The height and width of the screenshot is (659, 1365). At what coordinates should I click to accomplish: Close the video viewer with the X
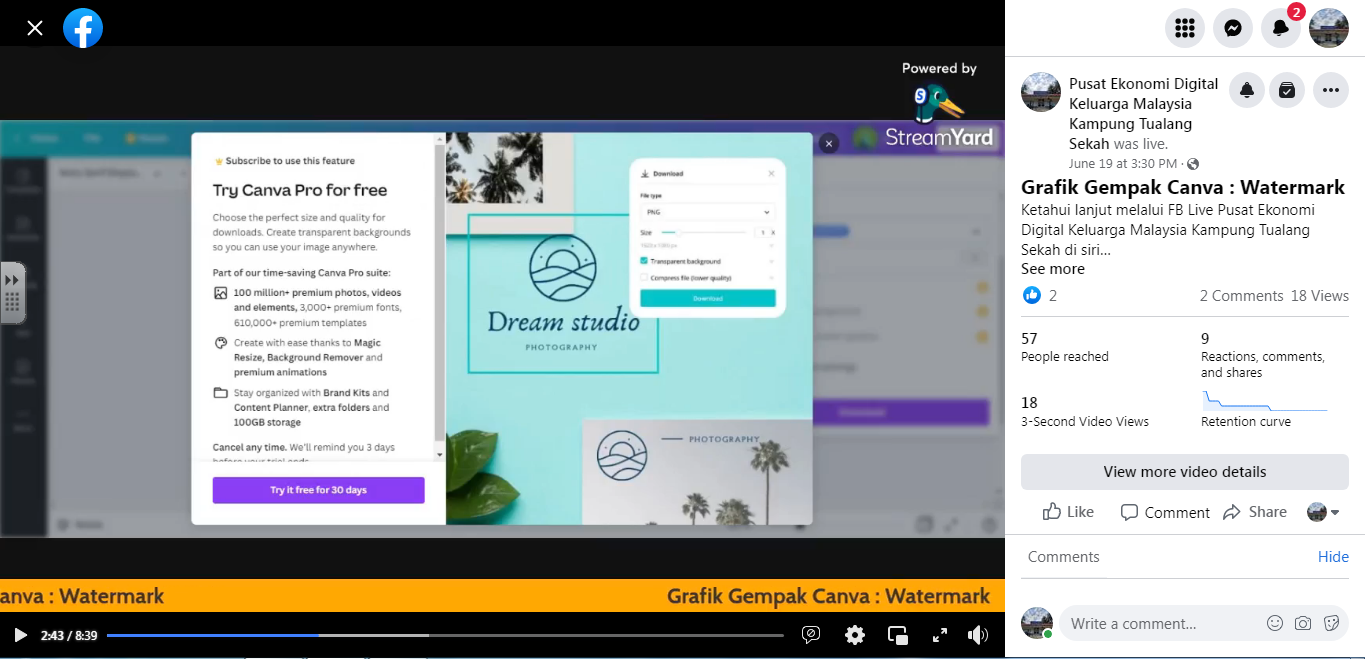(x=35, y=28)
